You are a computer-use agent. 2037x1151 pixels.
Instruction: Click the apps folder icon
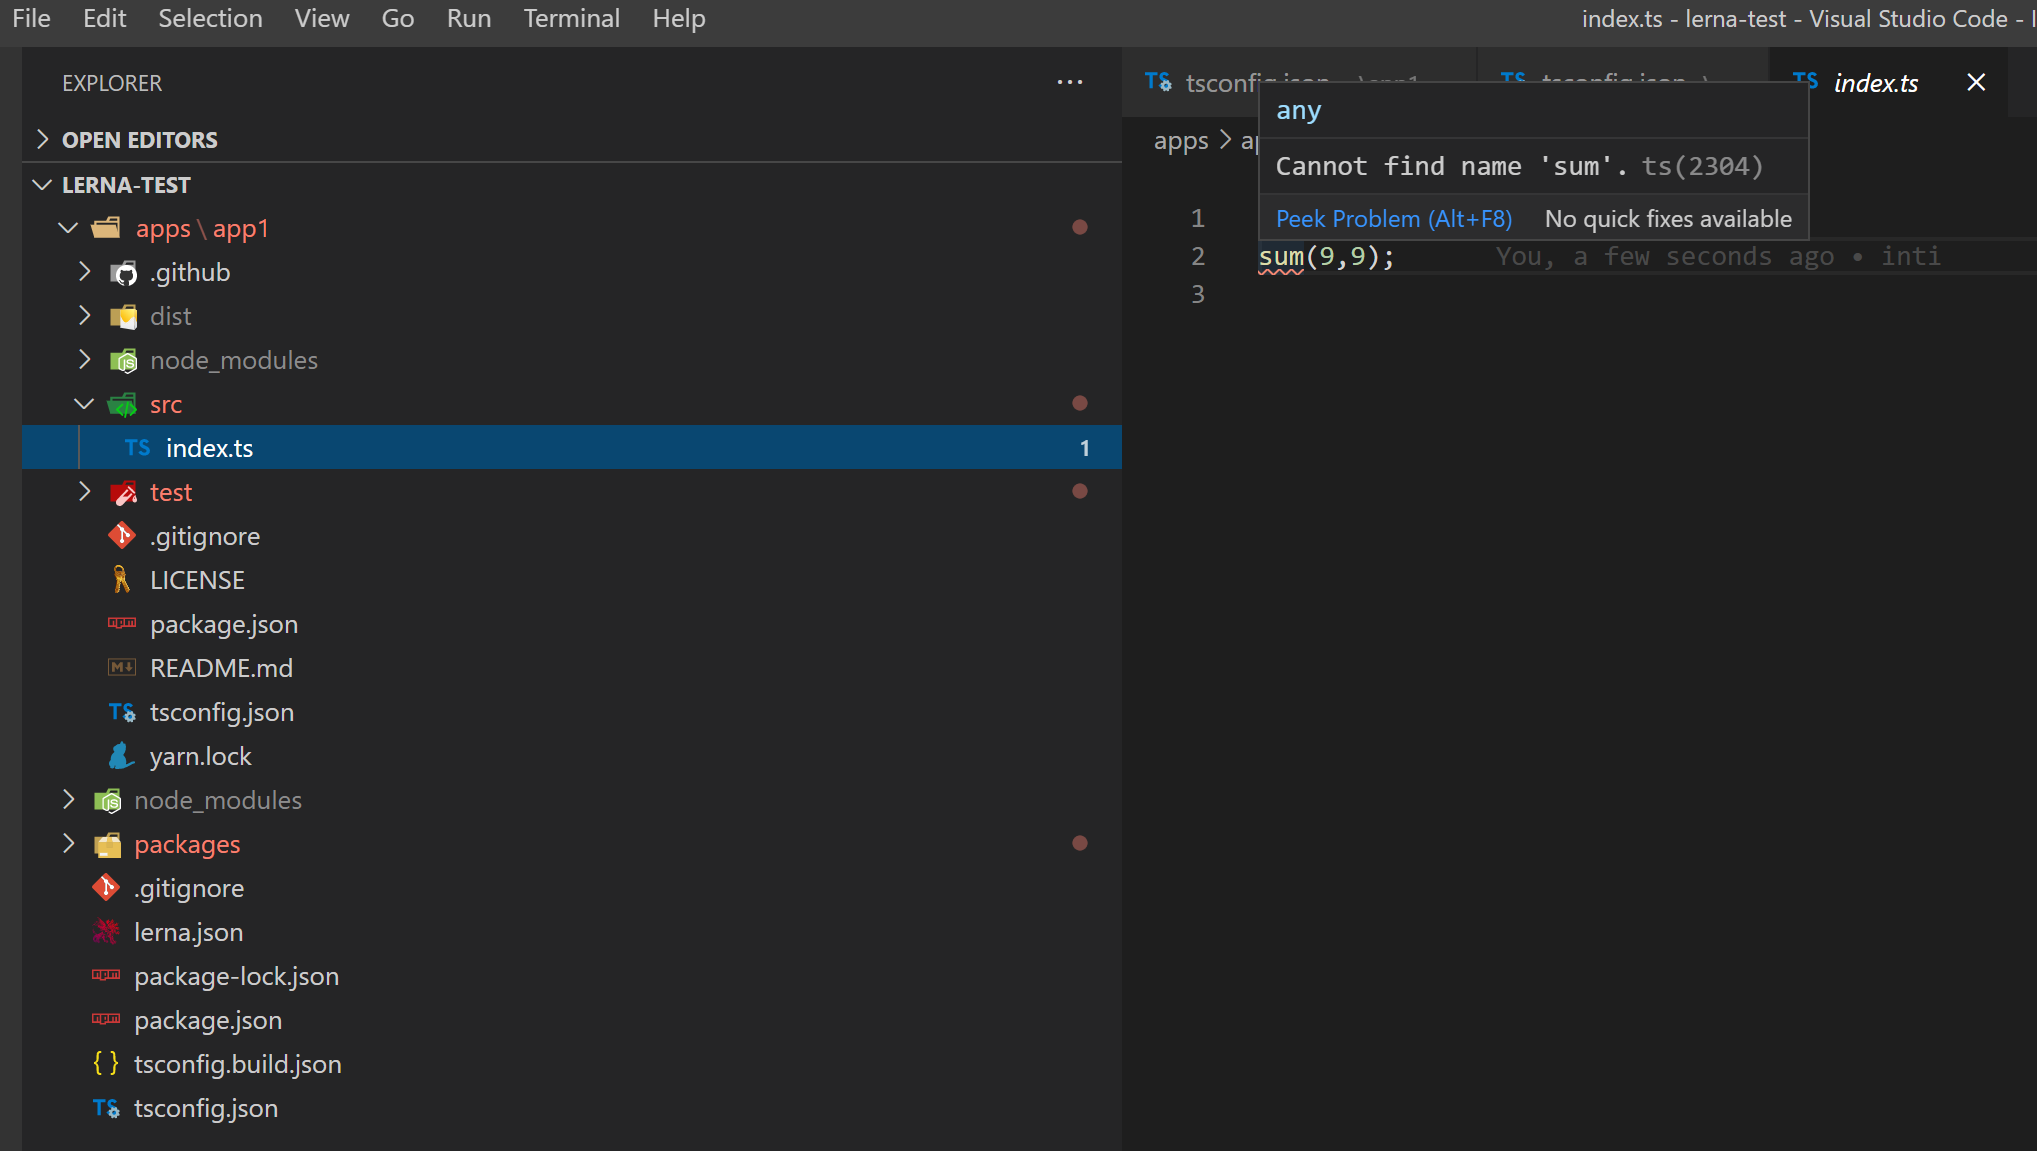coord(106,228)
